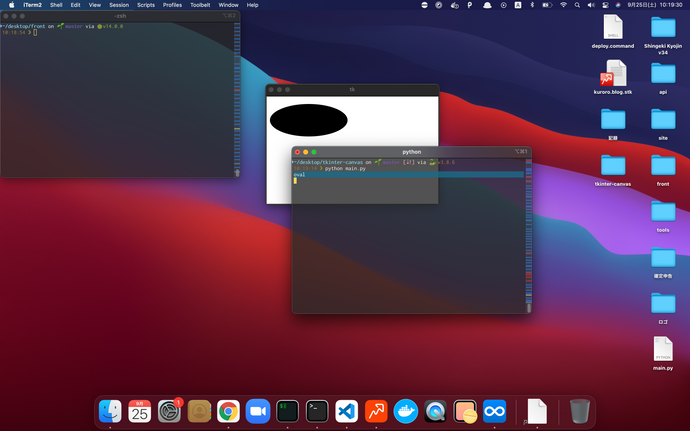This screenshot has width=690, height=431.
Task: Open the iTerm2 application menu
Action: click(33, 5)
